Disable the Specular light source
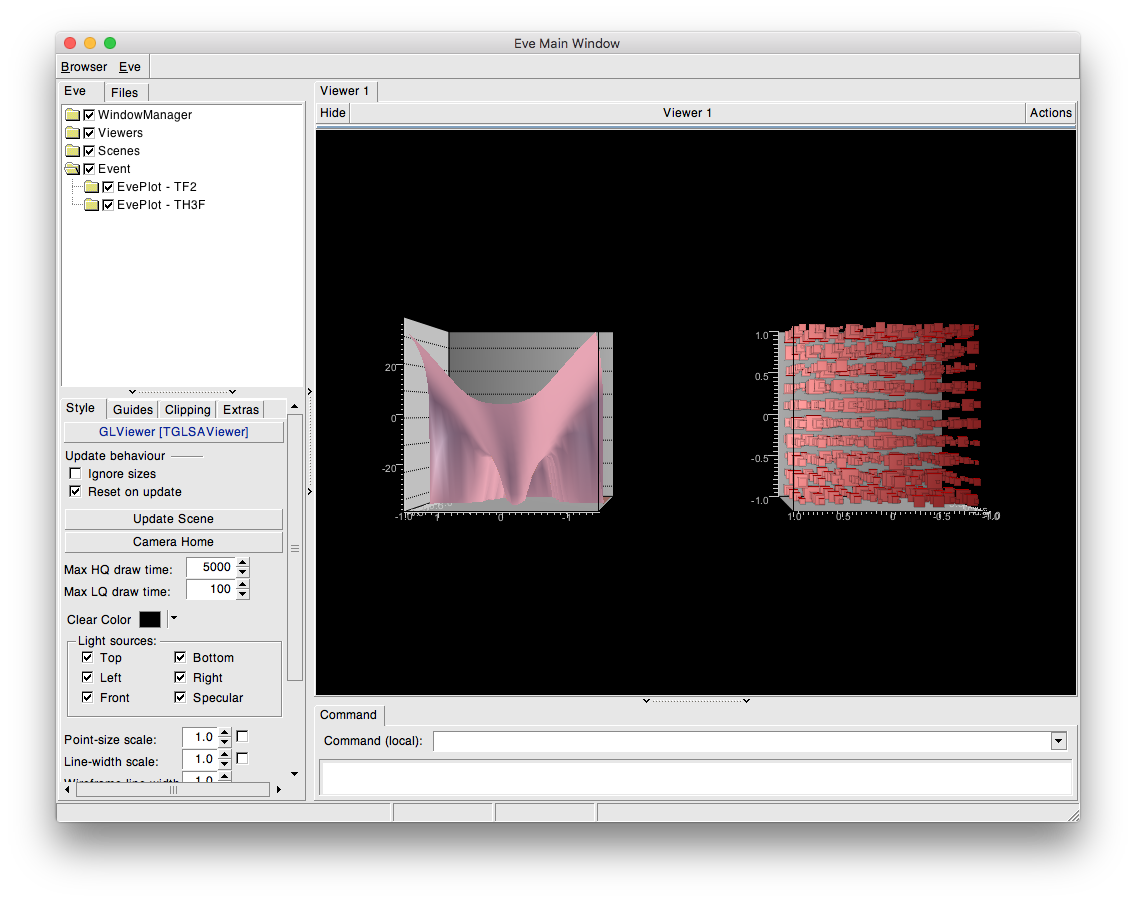This screenshot has width=1136, height=902. [180, 698]
